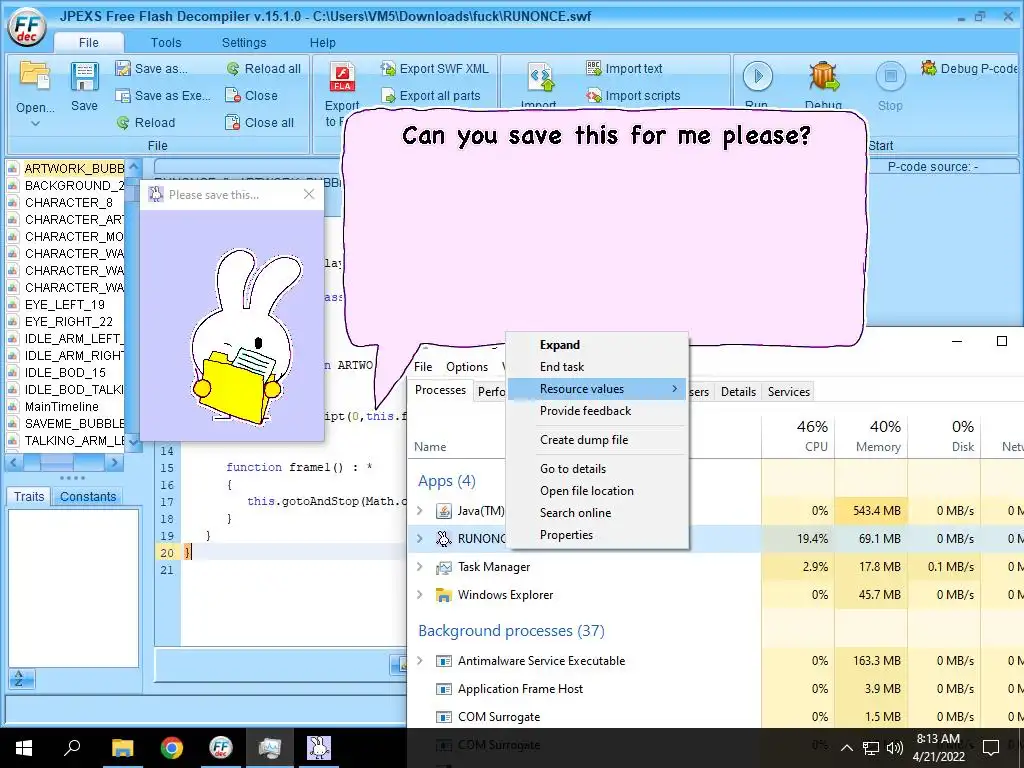Click Import text in ribbon
This screenshot has height=768, width=1024.
pyautogui.click(x=624, y=69)
